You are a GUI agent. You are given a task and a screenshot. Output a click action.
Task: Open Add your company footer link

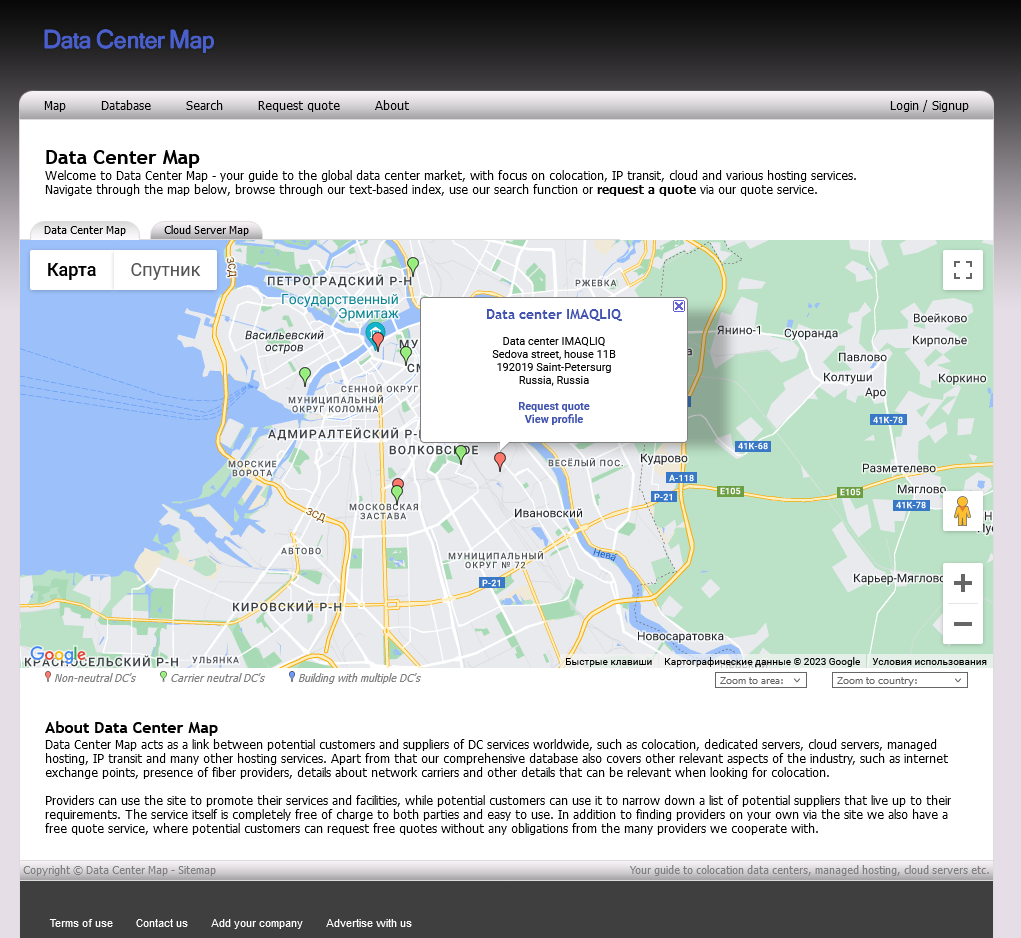coord(257,923)
